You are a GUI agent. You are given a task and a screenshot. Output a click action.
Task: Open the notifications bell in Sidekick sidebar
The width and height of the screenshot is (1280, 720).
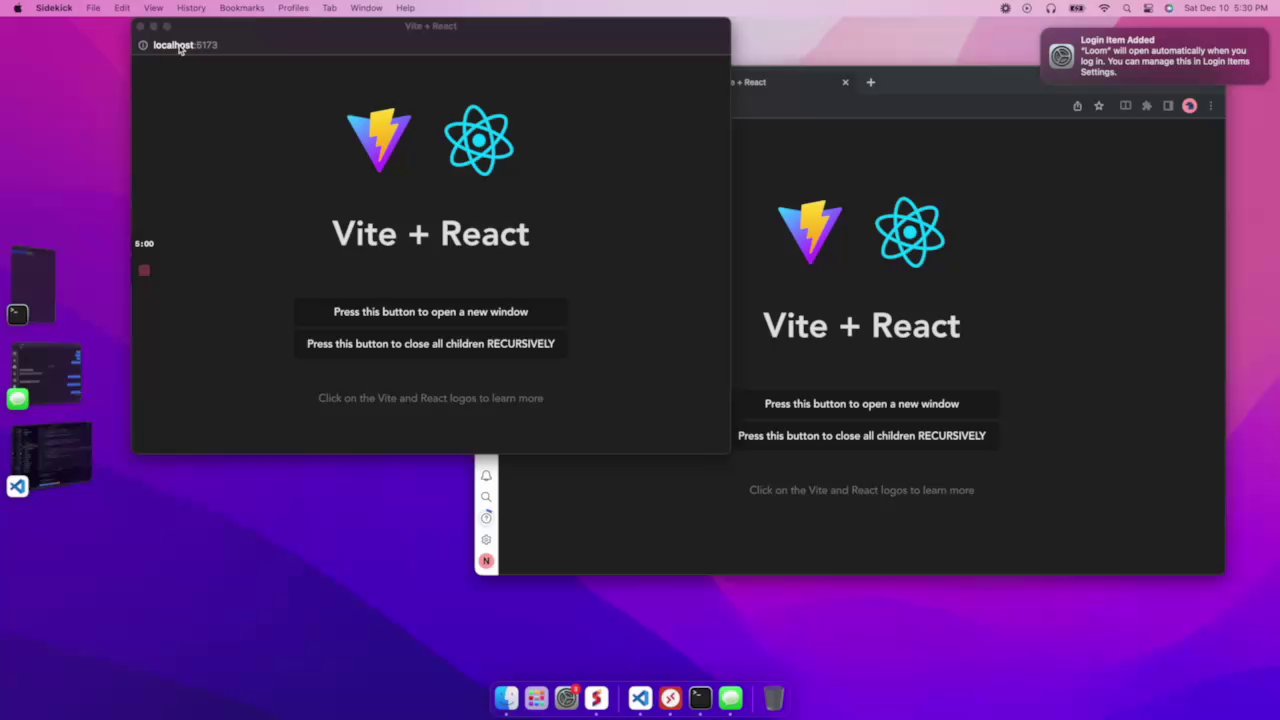tap(486, 476)
